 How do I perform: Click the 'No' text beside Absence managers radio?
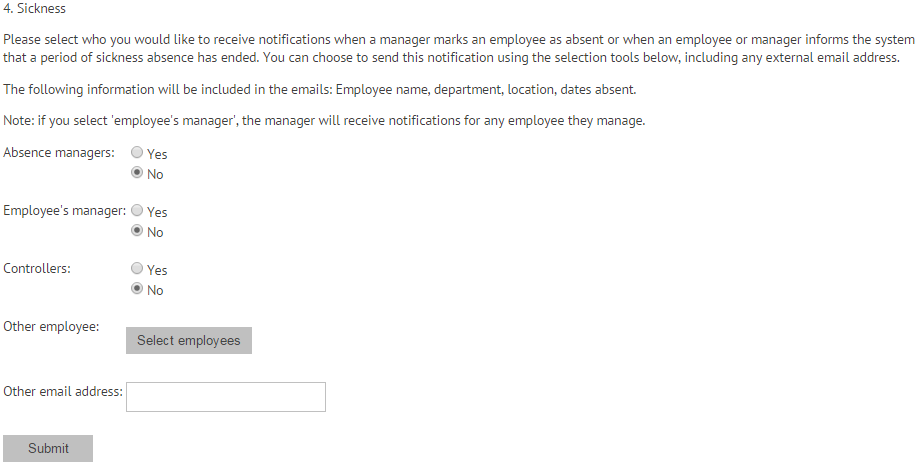(x=155, y=174)
